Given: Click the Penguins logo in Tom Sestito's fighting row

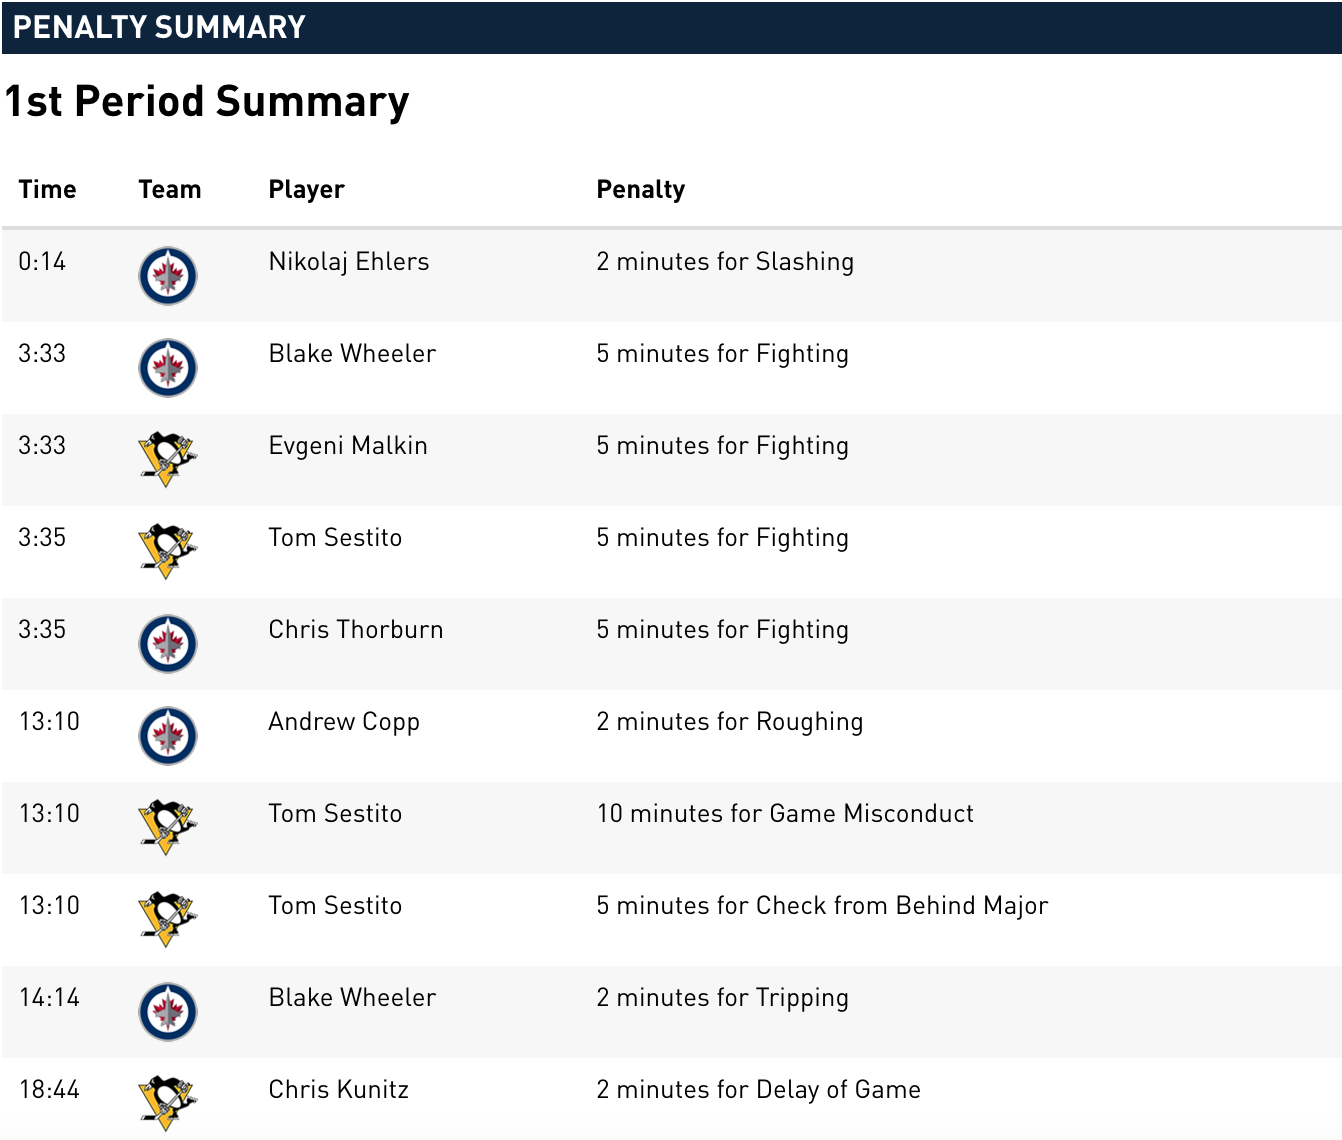Looking at the screenshot, I should (x=168, y=552).
